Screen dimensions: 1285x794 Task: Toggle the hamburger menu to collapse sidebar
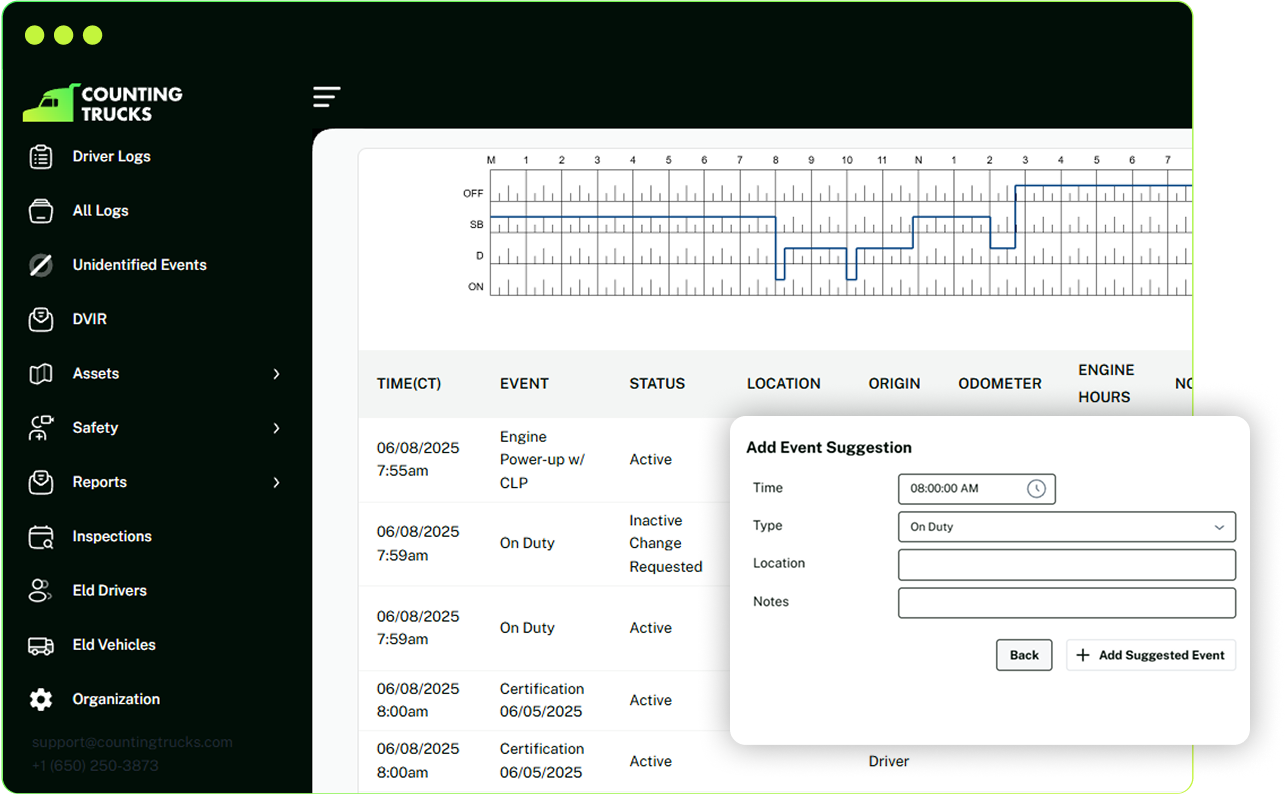[x=326, y=97]
